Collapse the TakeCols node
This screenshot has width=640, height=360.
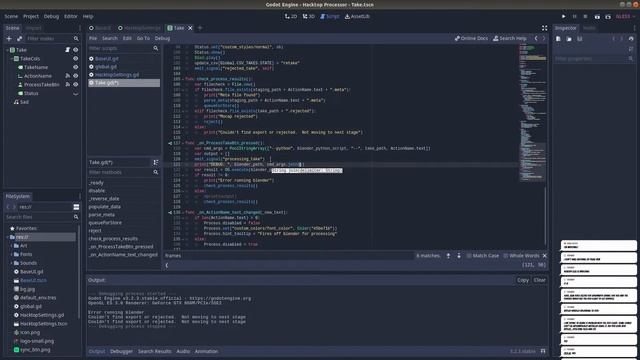click(x=11, y=59)
